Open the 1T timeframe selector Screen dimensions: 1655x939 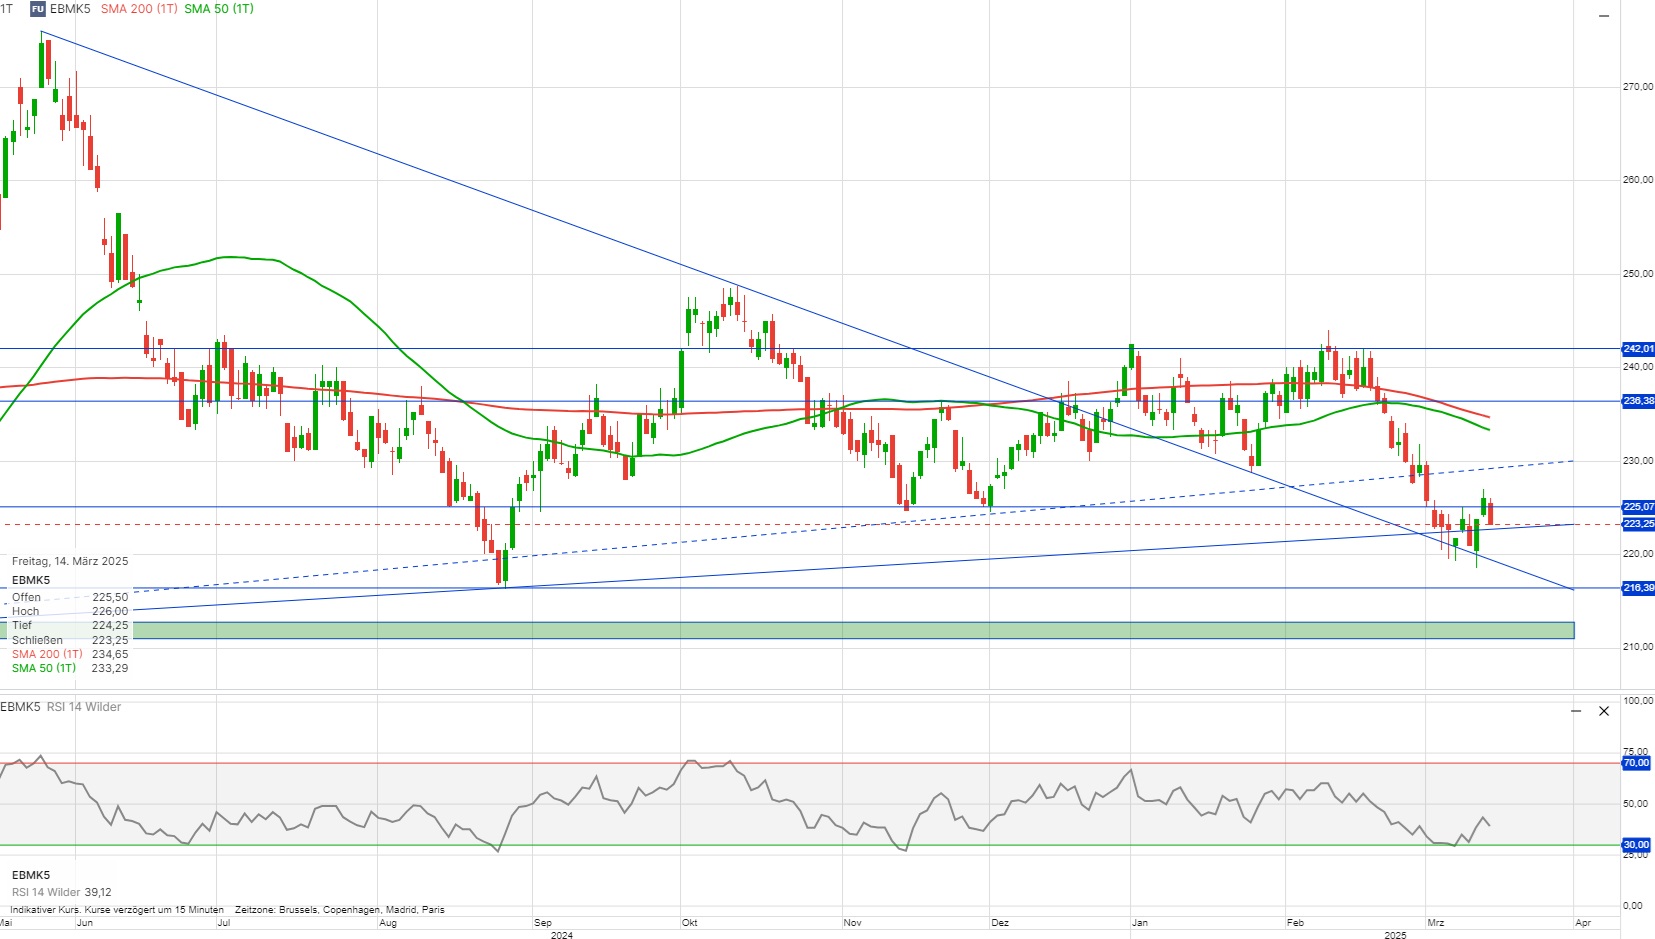tap(7, 9)
